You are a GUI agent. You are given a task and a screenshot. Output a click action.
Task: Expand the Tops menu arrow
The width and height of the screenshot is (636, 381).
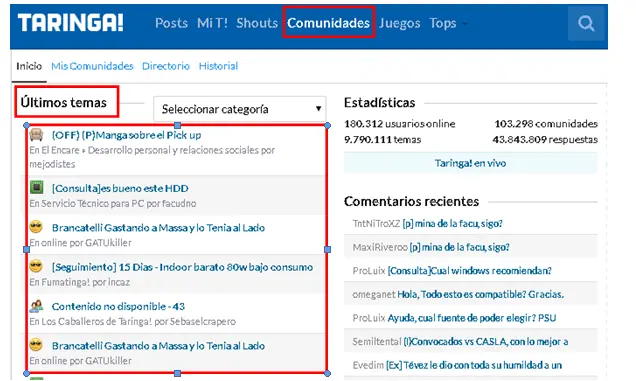pyautogui.click(x=465, y=24)
